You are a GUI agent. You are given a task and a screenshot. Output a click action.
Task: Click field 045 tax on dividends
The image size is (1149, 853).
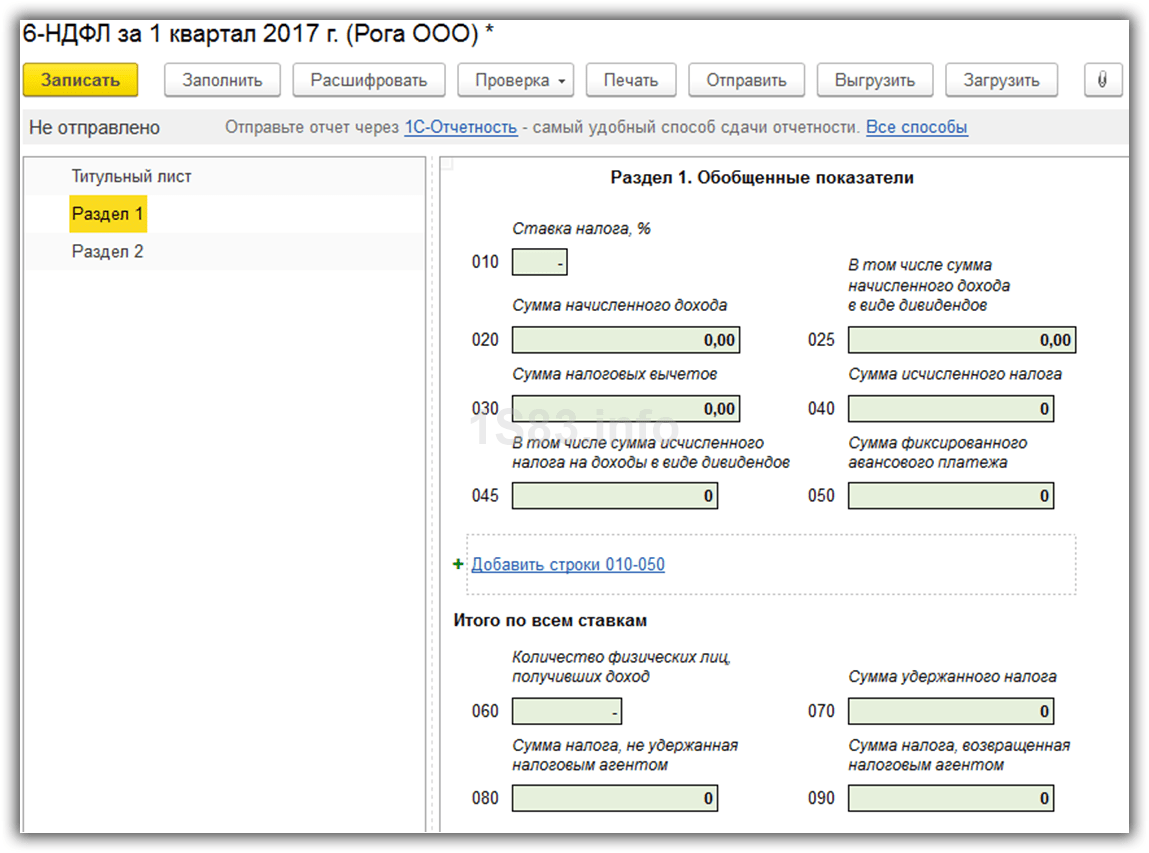[x=615, y=495]
